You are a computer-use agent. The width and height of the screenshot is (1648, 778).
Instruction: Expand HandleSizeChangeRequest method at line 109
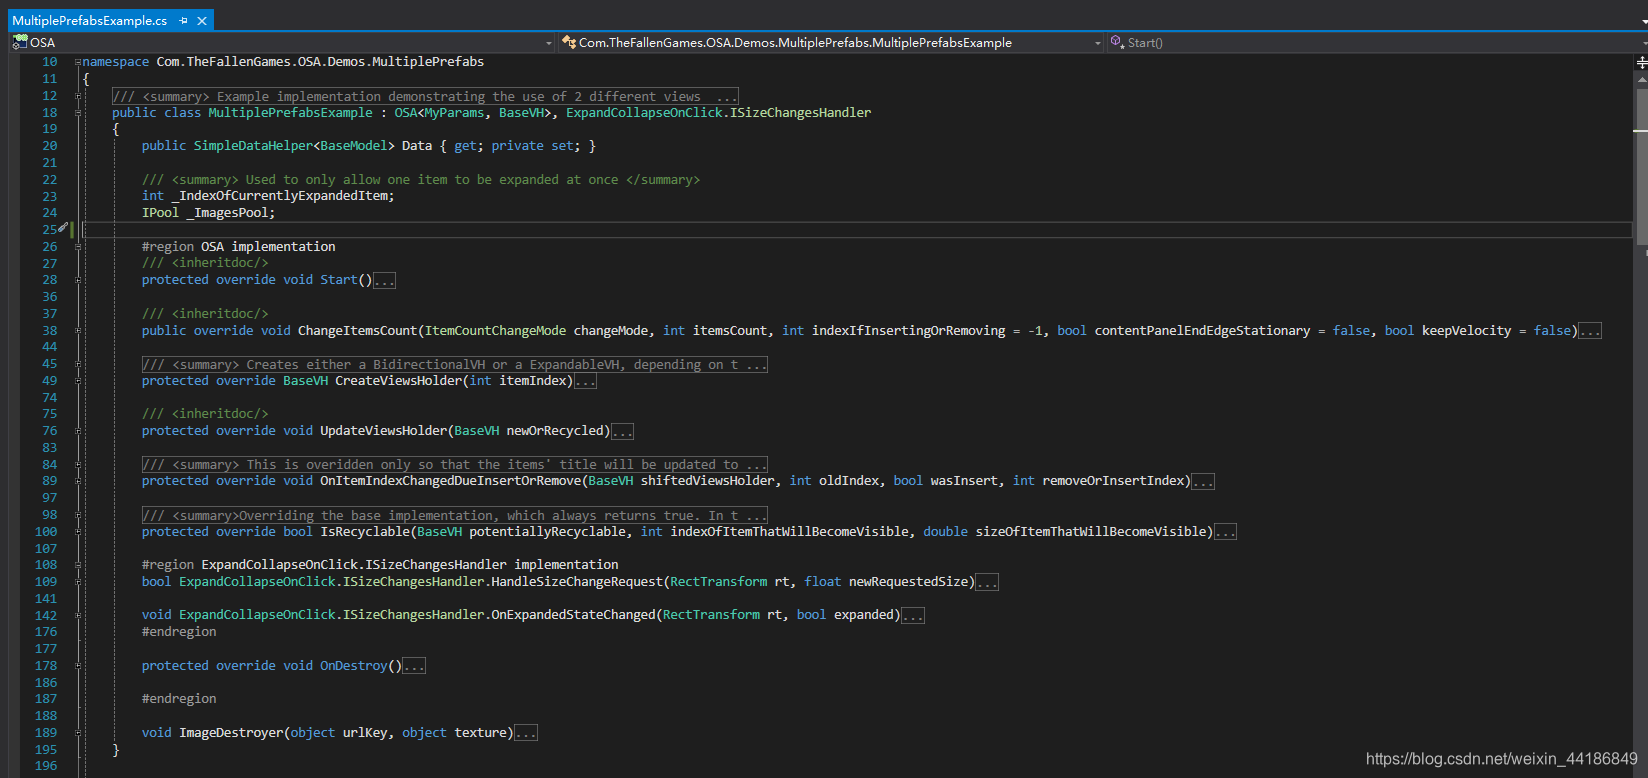(78, 582)
